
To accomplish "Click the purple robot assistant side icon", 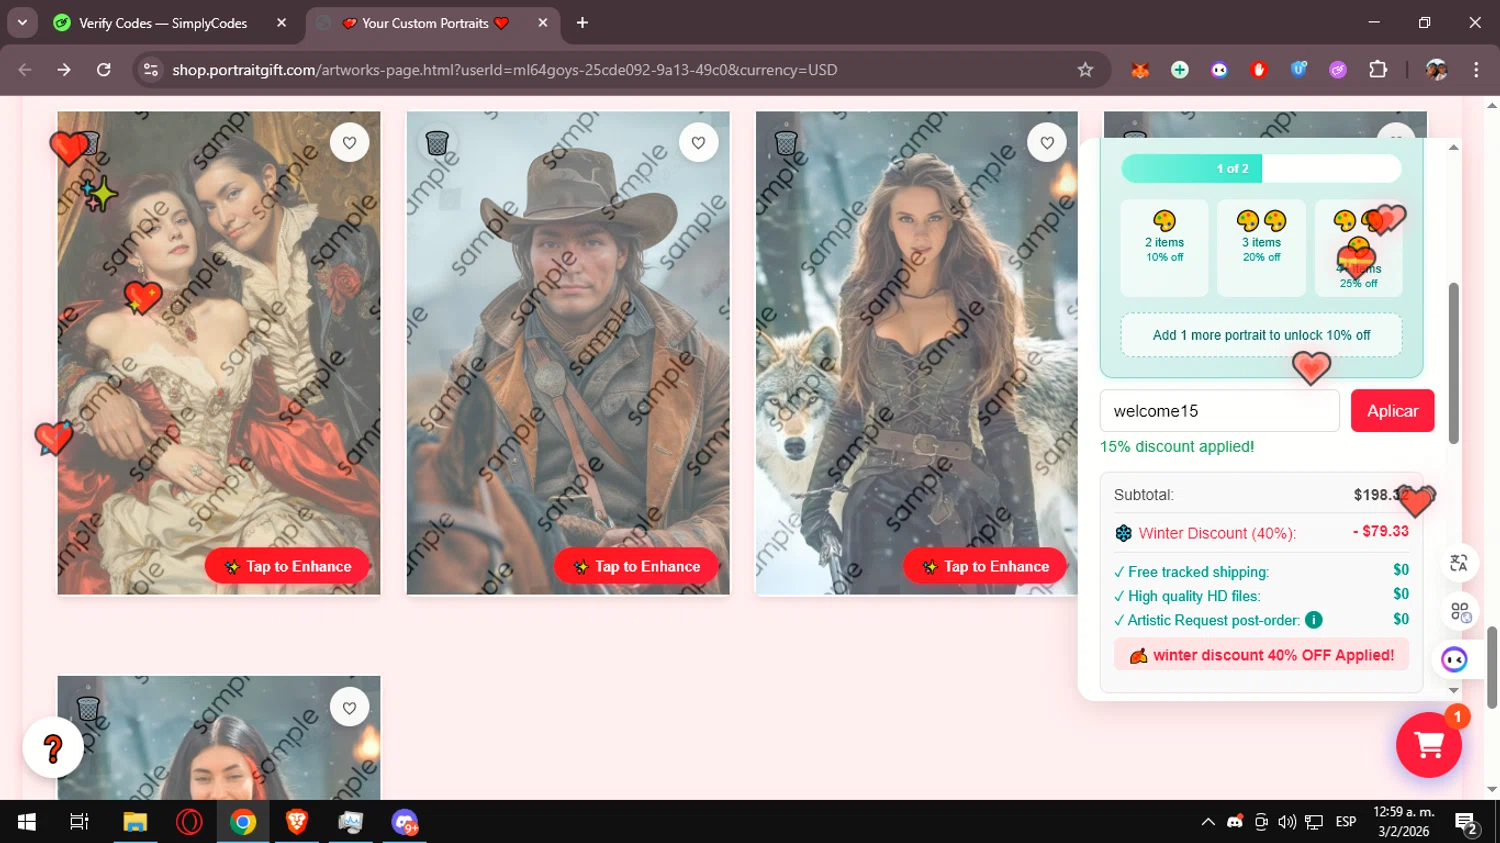I will click(1454, 659).
